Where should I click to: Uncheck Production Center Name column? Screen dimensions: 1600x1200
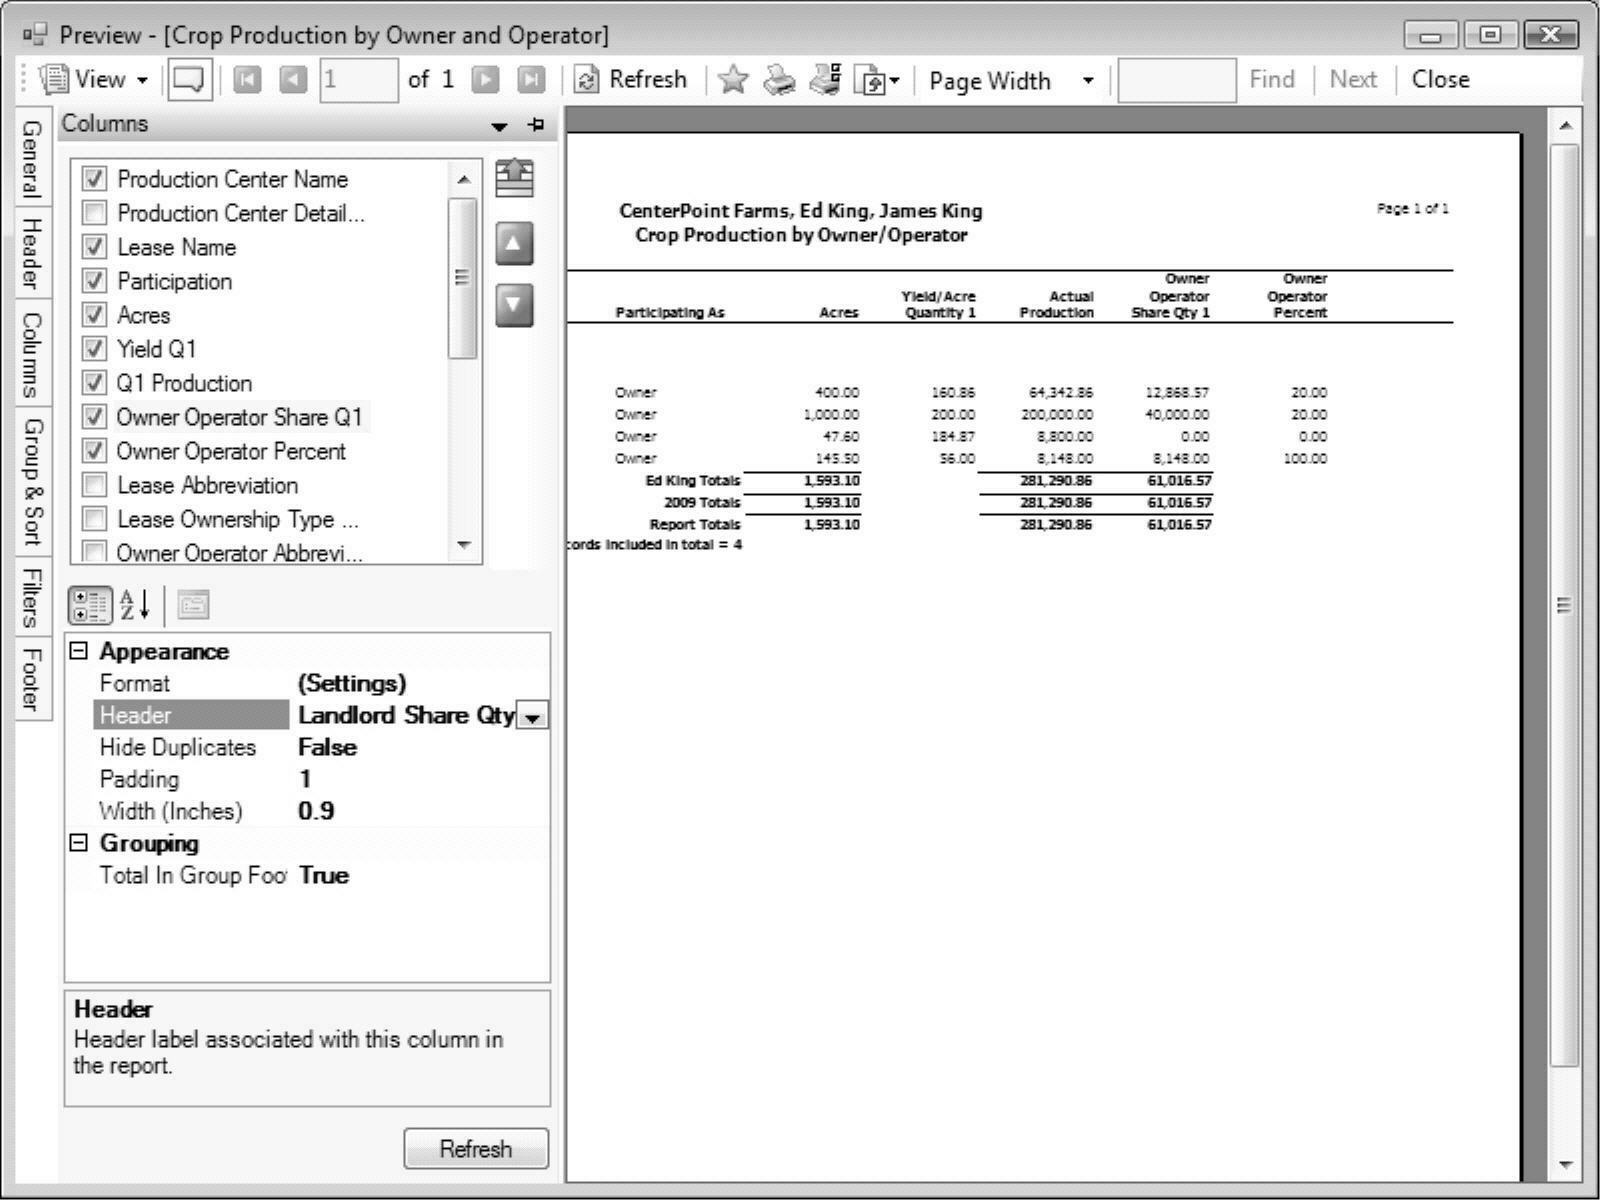[95, 179]
